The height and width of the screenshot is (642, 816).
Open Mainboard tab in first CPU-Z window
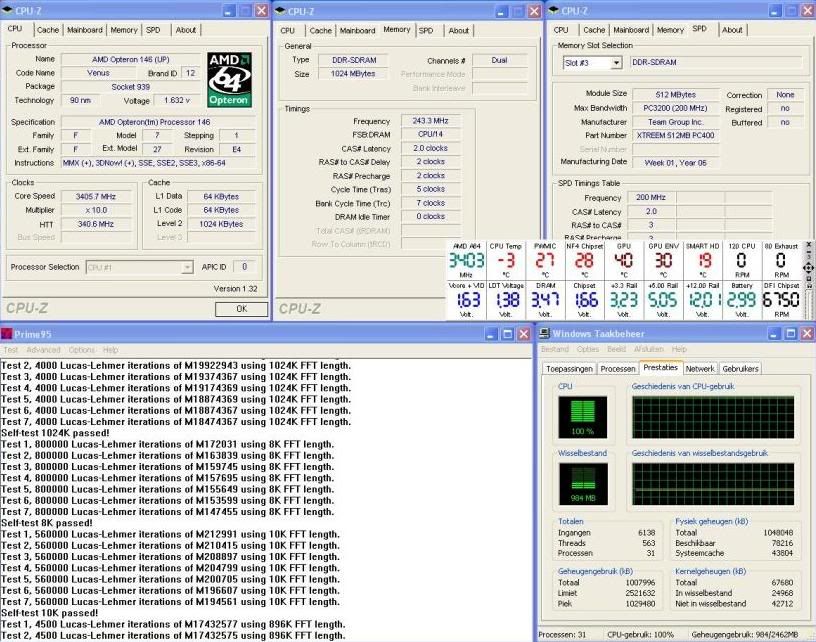point(85,30)
